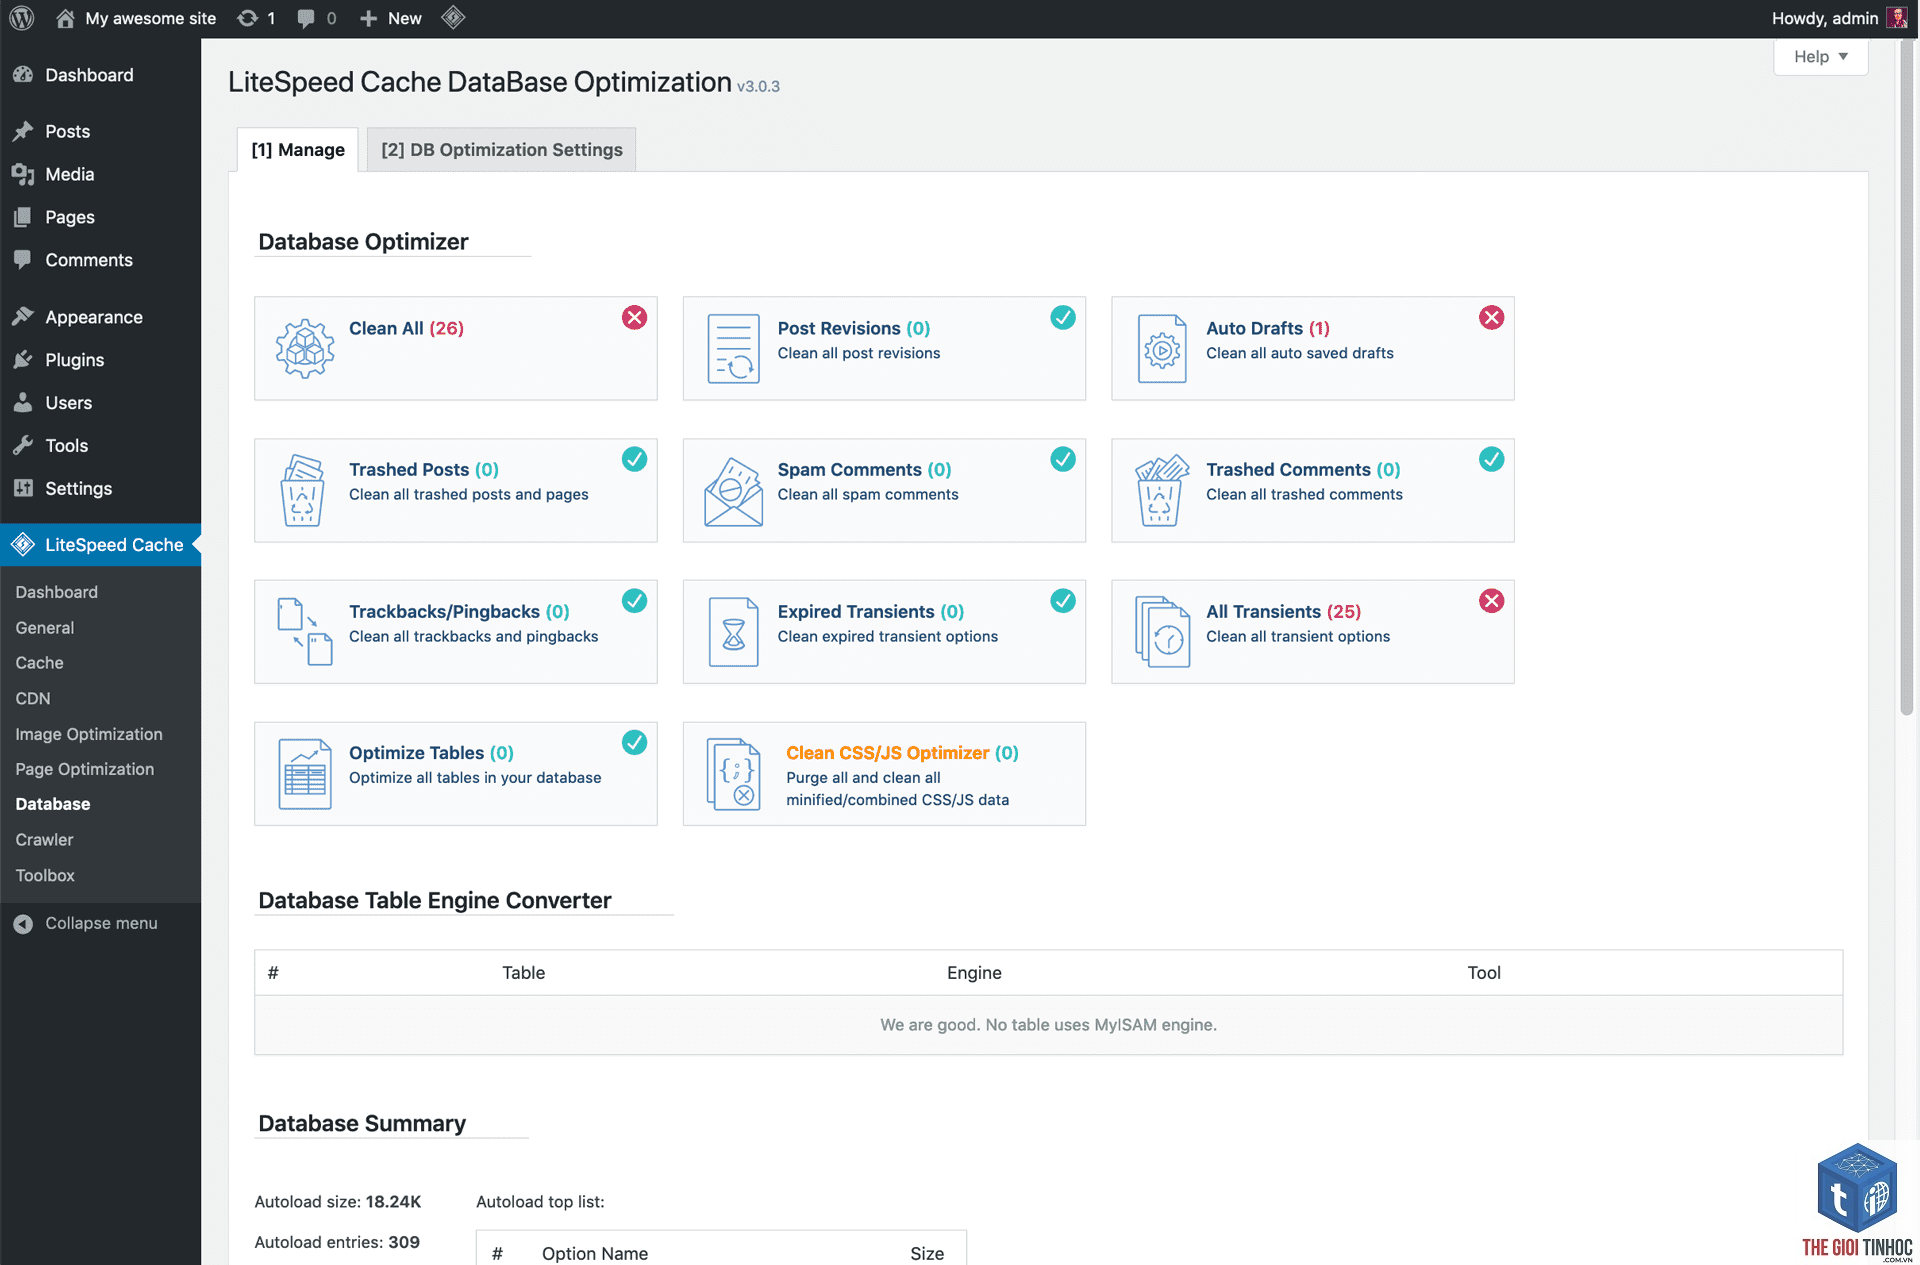Image resolution: width=1920 pixels, height=1265 pixels.
Task: Click the All Transients (25) link
Action: (x=1283, y=611)
